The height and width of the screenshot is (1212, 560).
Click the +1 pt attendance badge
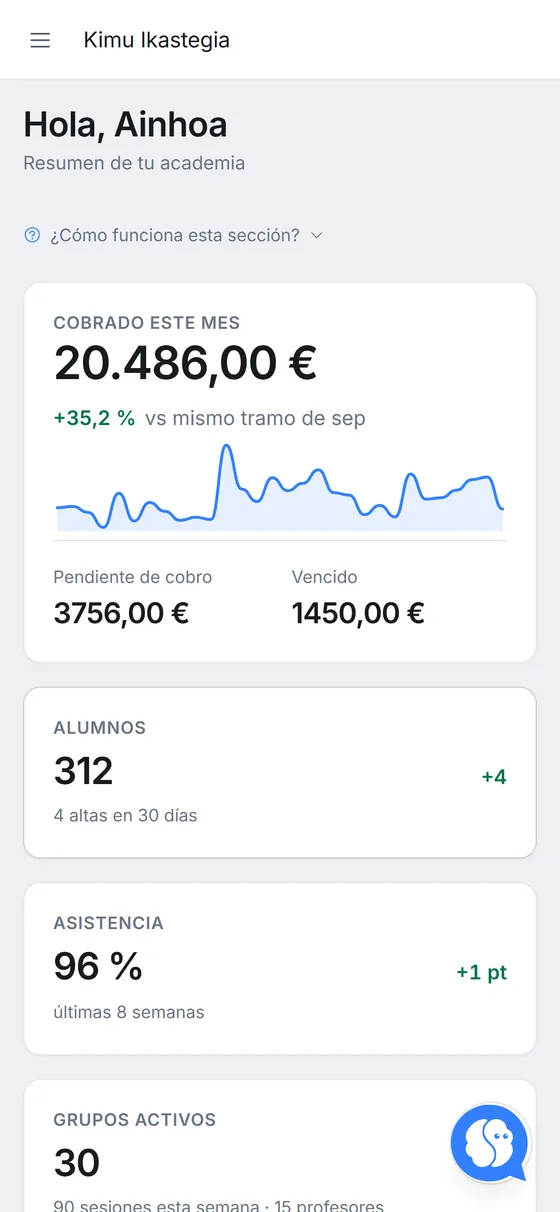(482, 973)
